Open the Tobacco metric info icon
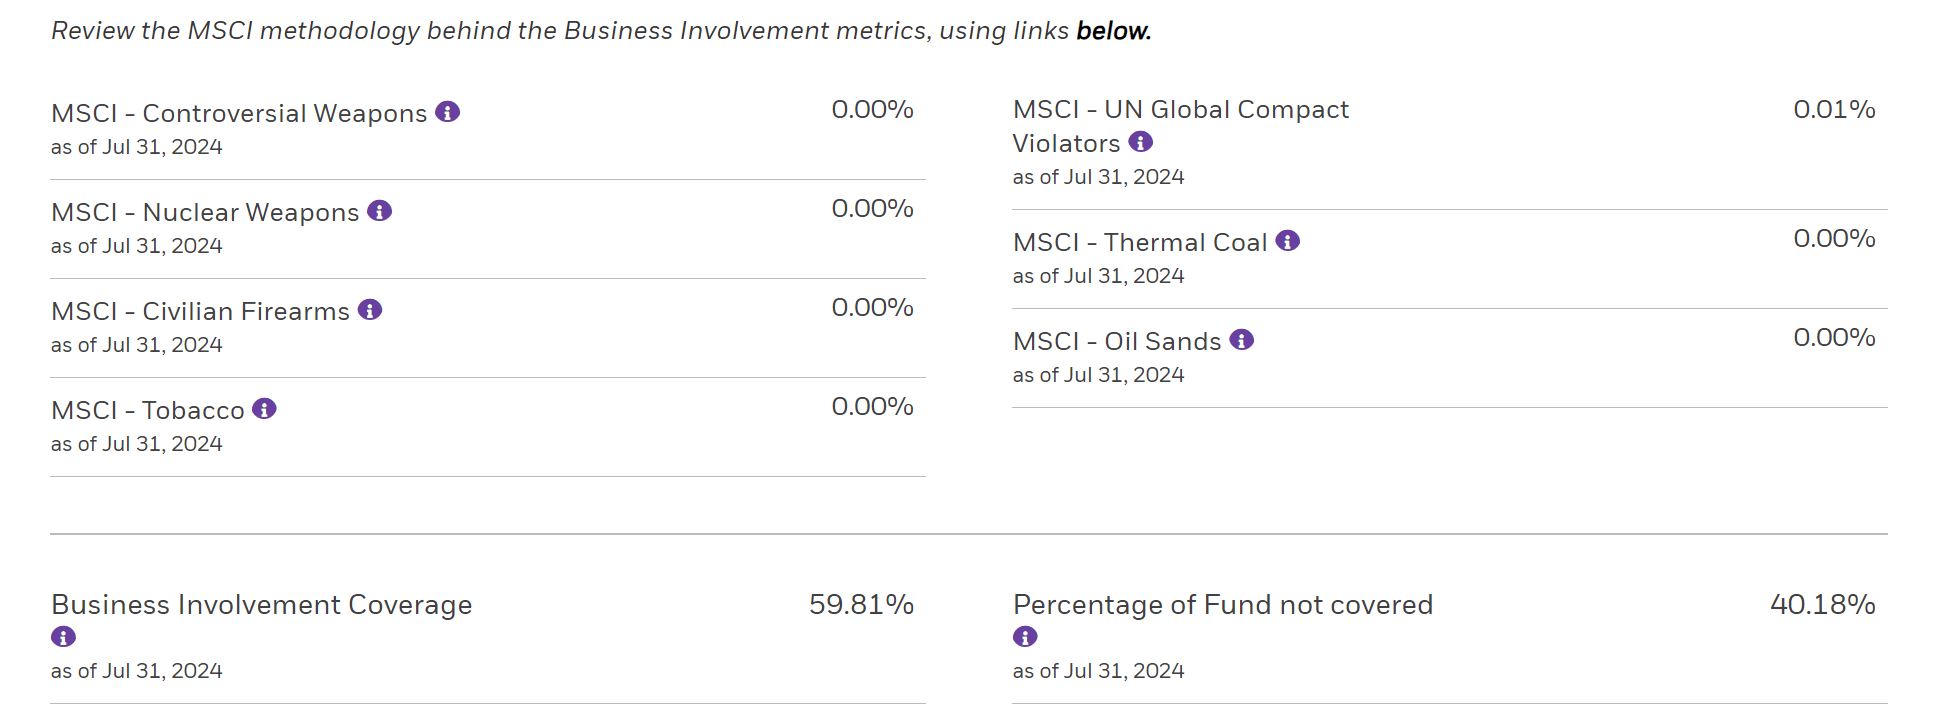 264,409
